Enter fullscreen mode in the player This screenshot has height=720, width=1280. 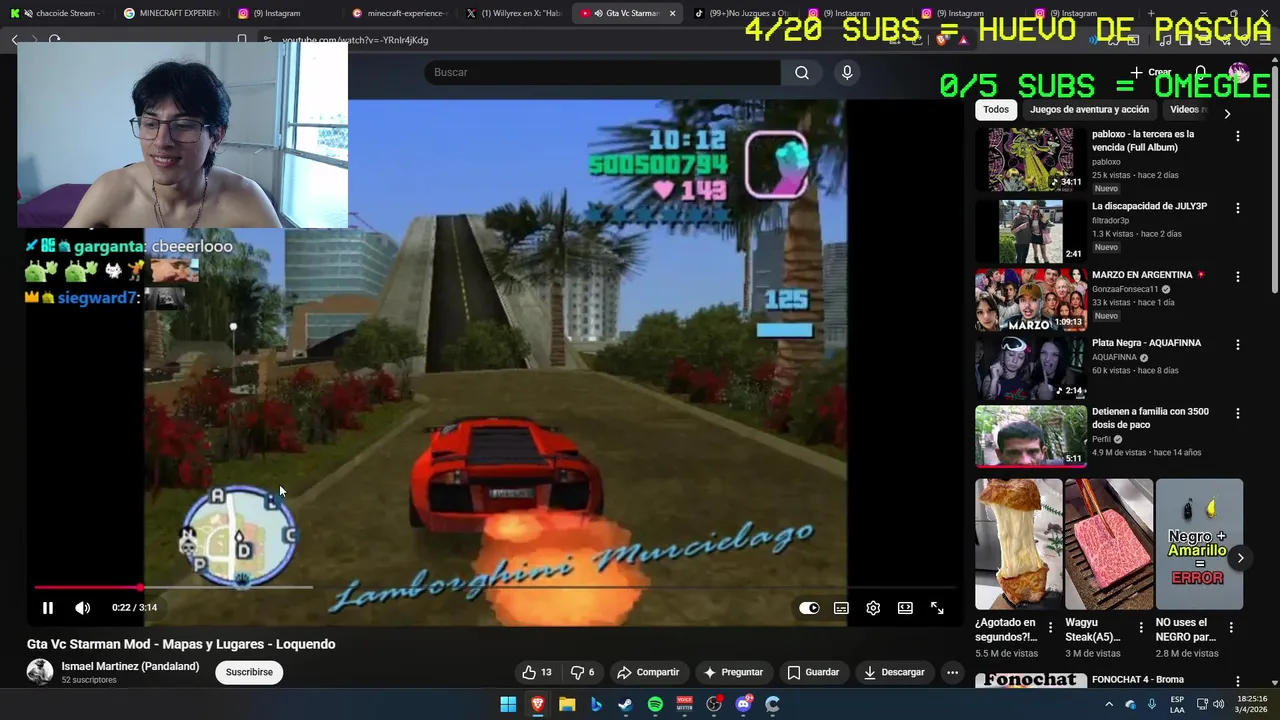[937, 608]
